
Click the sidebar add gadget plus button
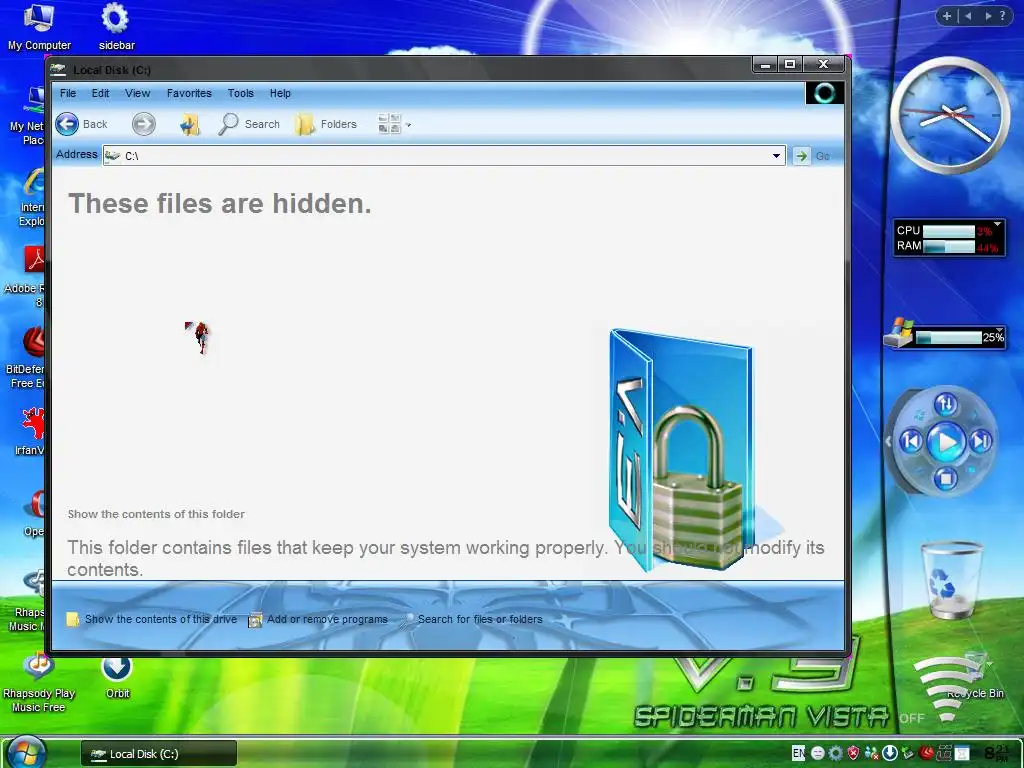[x=946, y=16]
